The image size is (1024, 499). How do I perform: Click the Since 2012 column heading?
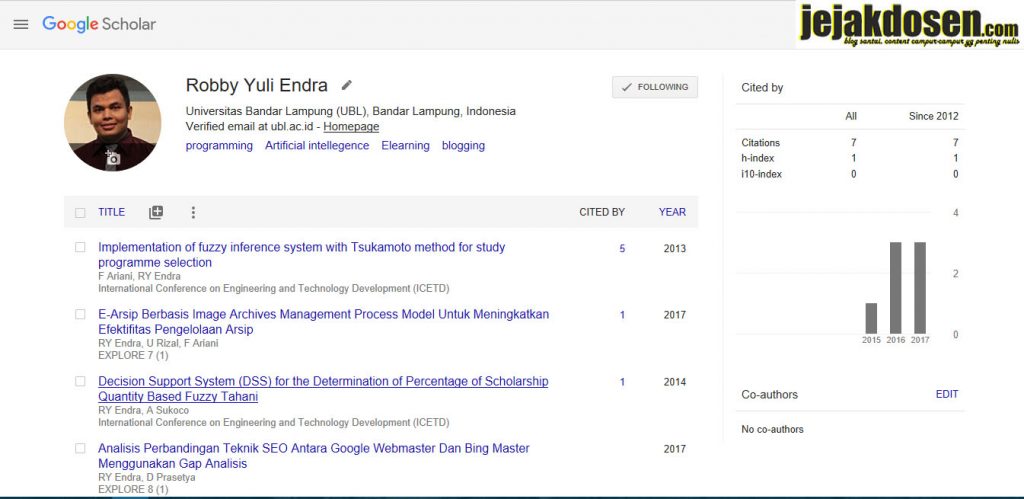point(934,116)
